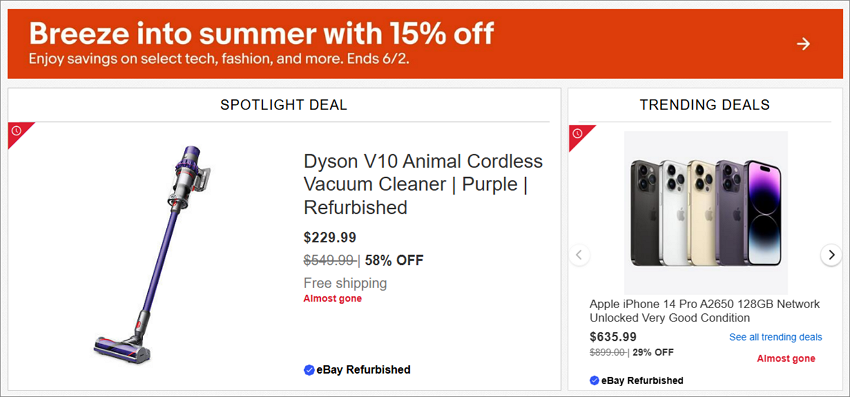Click the $229.99 Dyson price

click(x=330, y=238)
